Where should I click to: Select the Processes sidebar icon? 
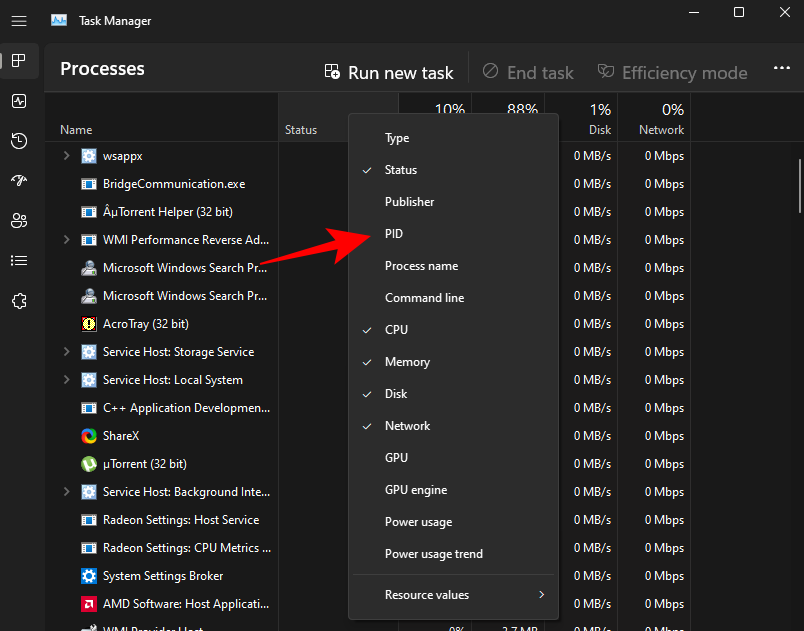pyautogui.click(x=19, y=61)
